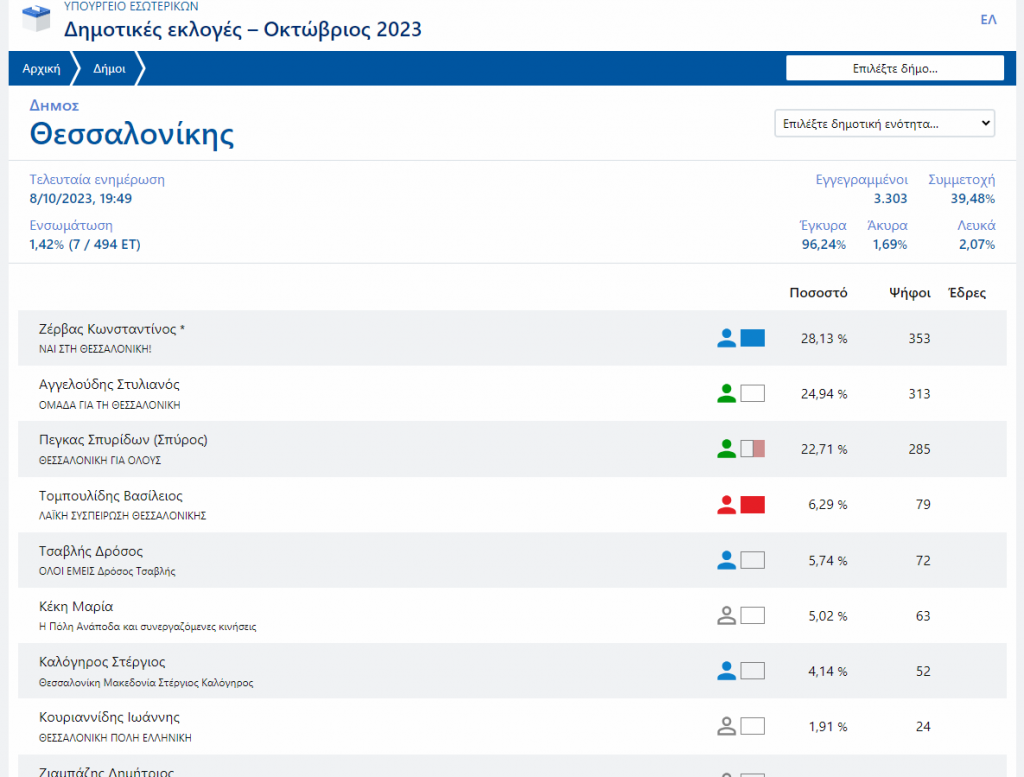The height and width of the screenshot is (777, 1024).
Task: Open the 'Επιλέξτε δήμο...' selector
Action: tap(894, 68)
